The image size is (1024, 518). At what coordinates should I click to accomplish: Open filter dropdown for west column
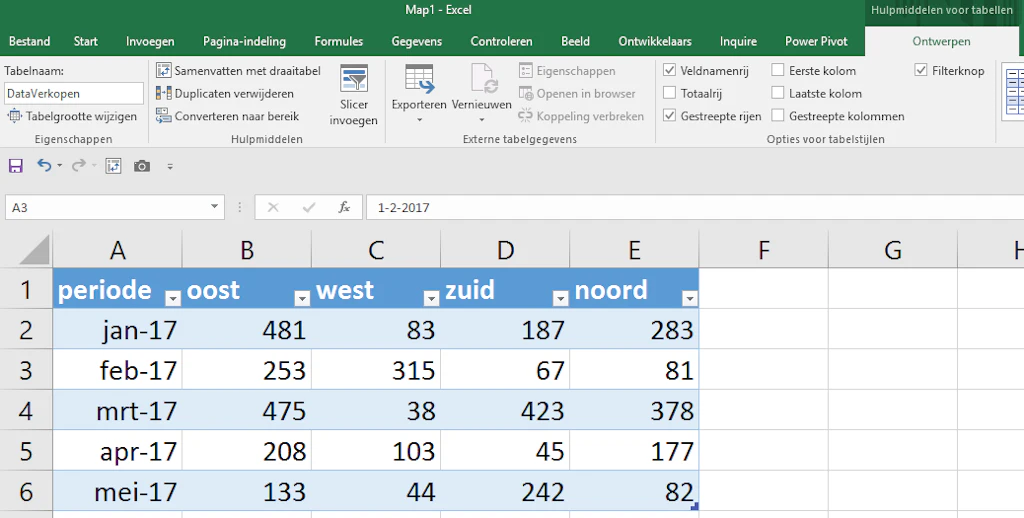(431, 299)
